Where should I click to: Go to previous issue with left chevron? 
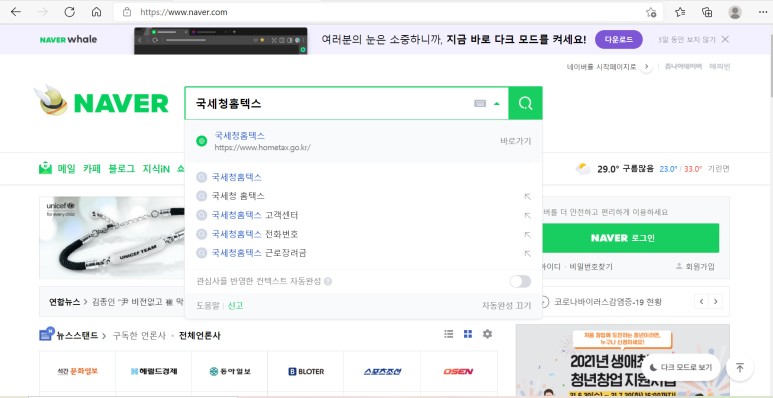[701, 301]
